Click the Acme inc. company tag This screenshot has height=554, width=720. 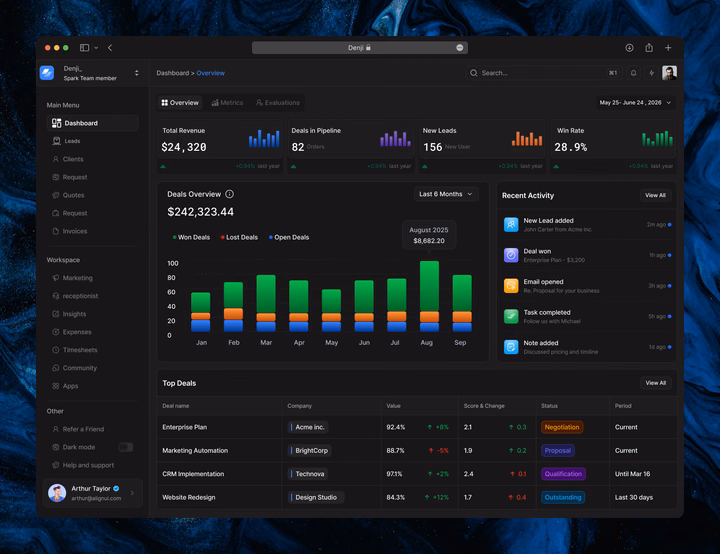(308, 427)
